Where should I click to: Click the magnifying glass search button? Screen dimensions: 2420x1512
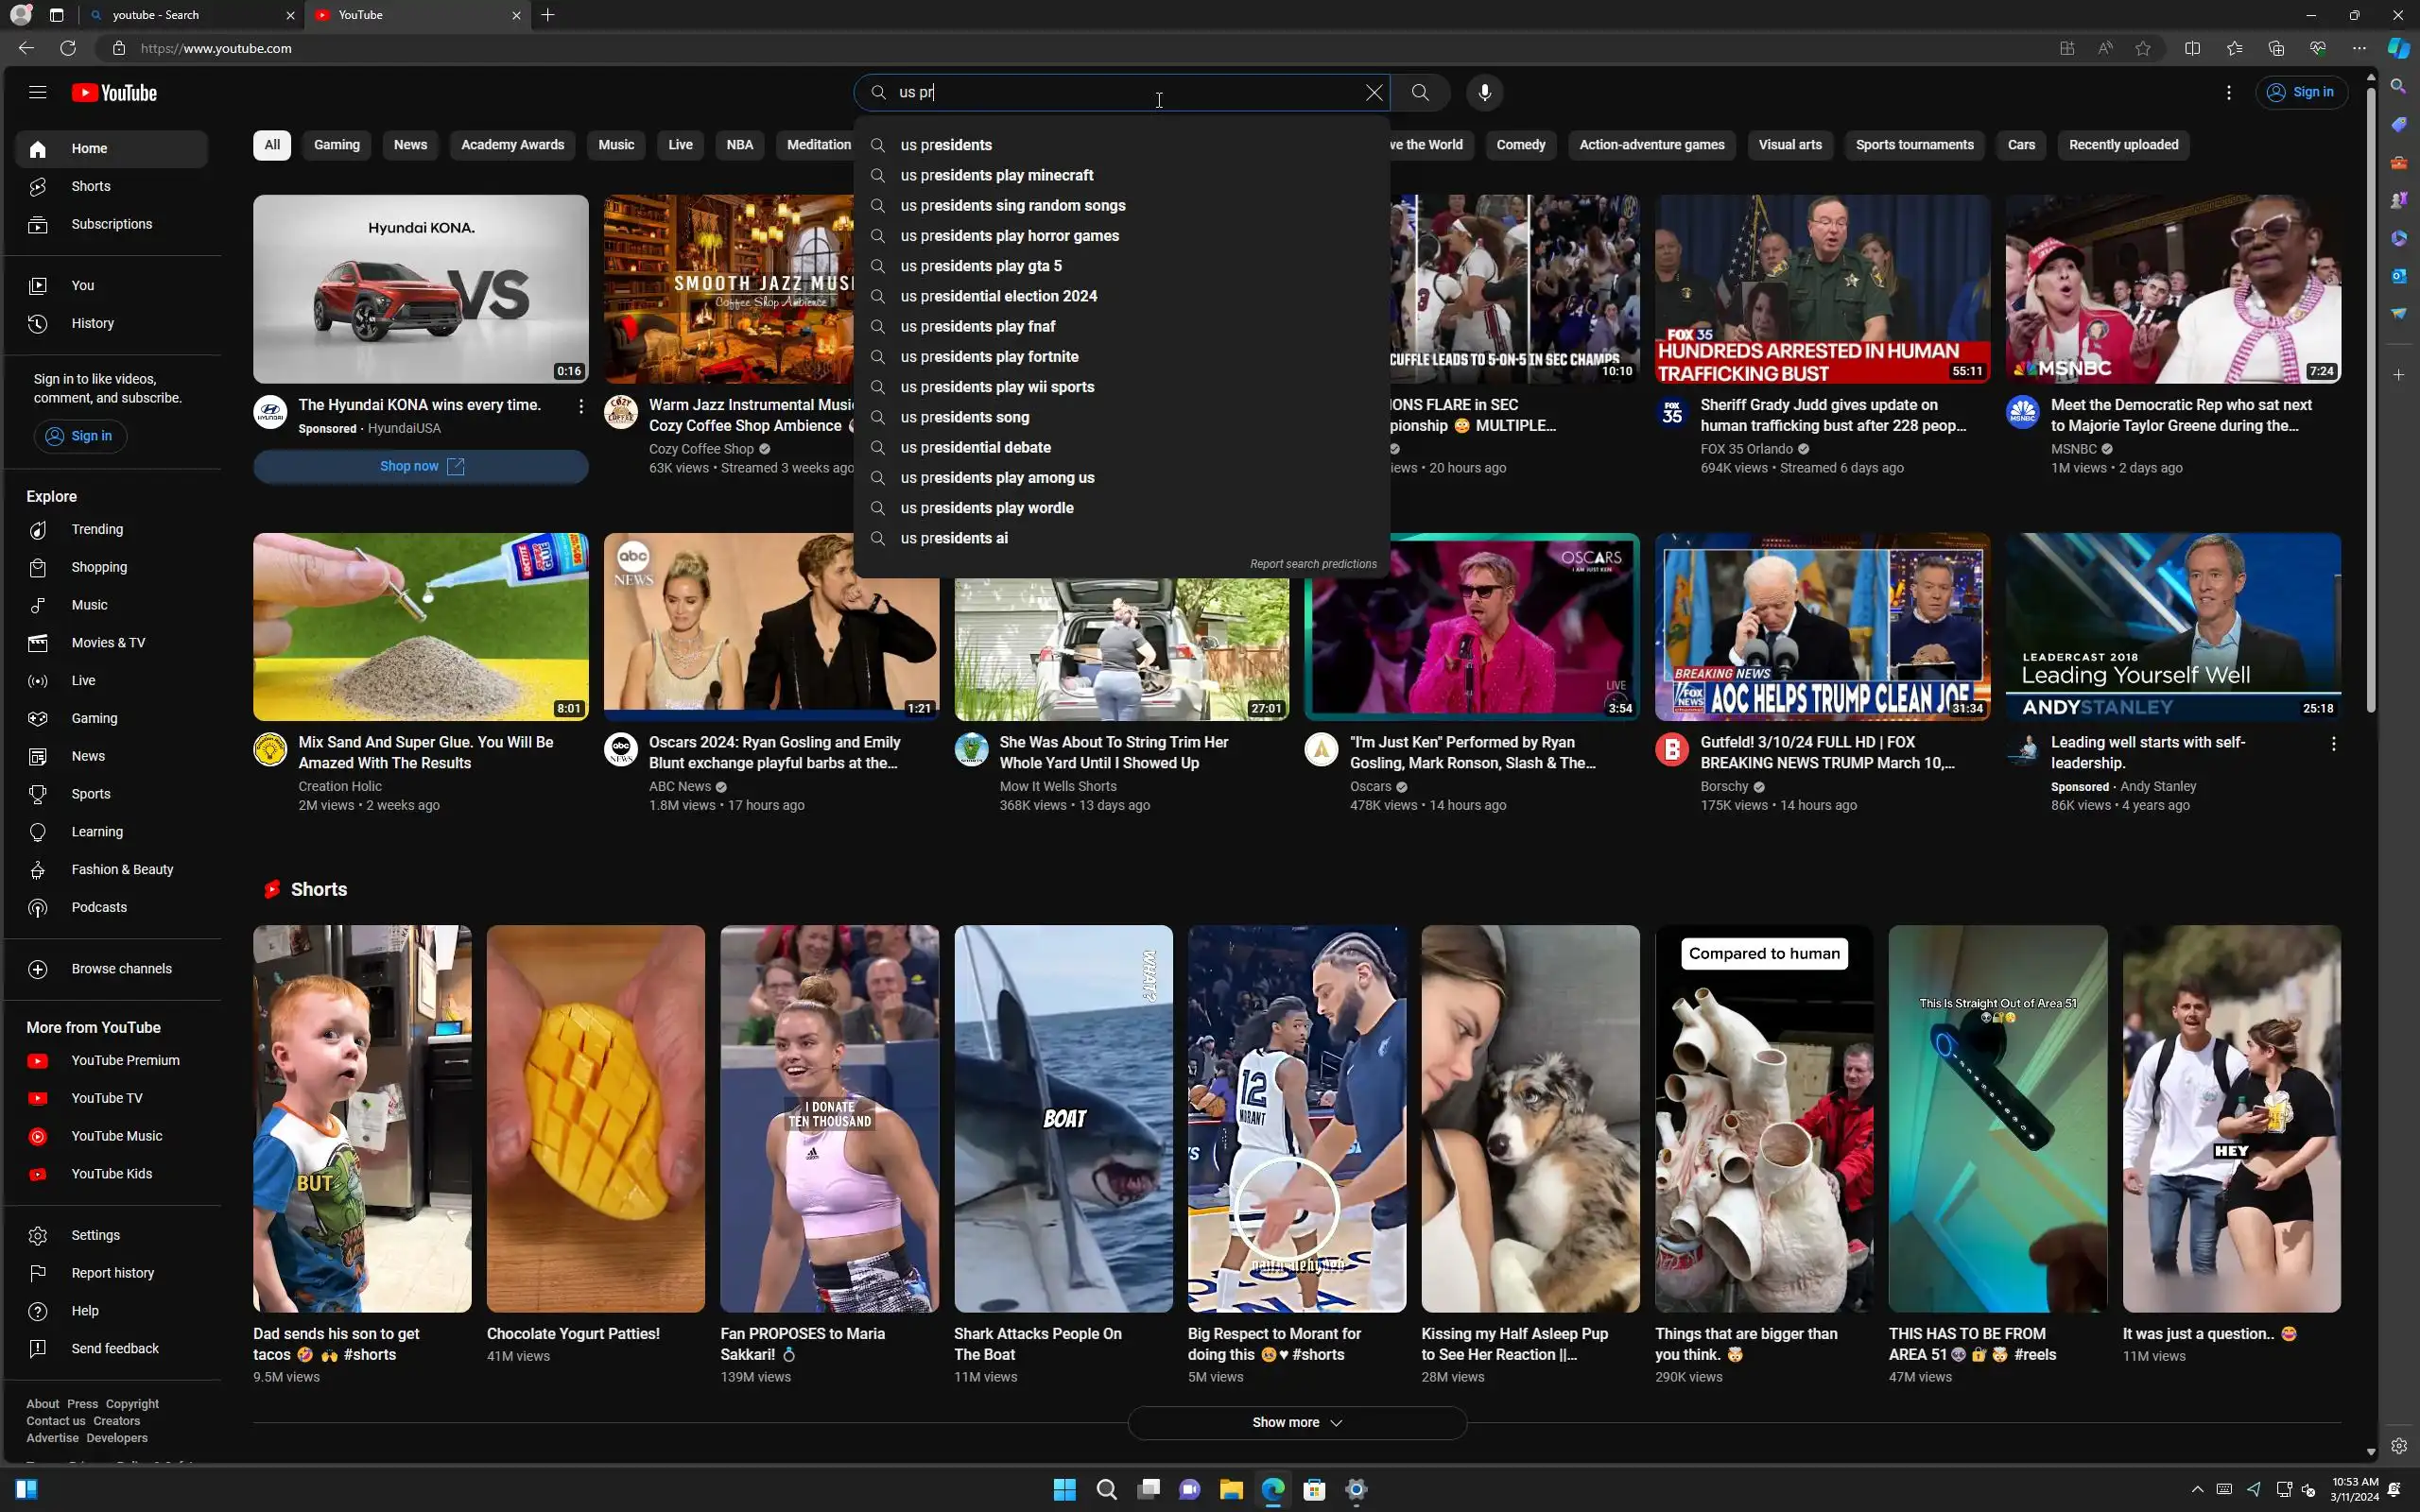pos(1420,92)
